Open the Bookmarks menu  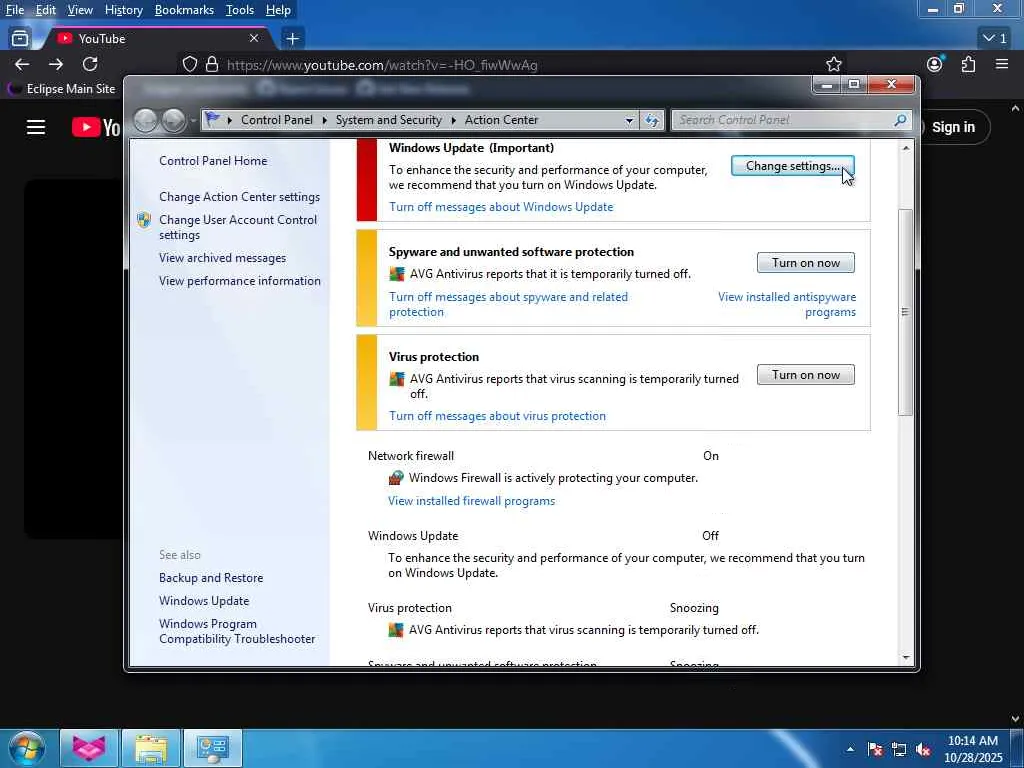[x=184, y=10]
